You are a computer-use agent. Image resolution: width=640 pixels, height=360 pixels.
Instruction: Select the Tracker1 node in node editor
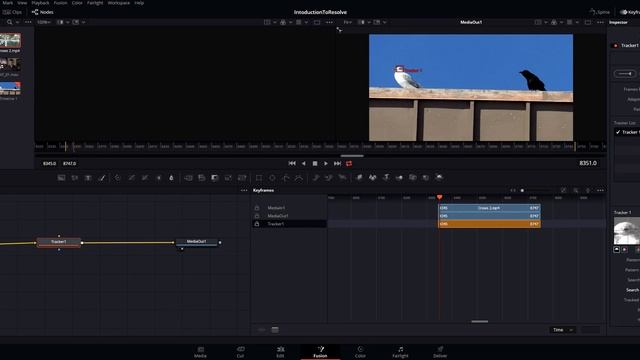59,242
